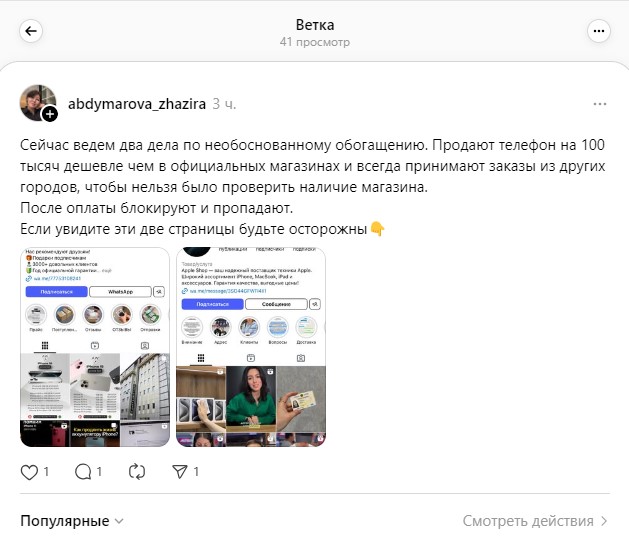The image size is (629, 542).
Task: Click the 3 ч. post timestamp
Action: [224, 104]
